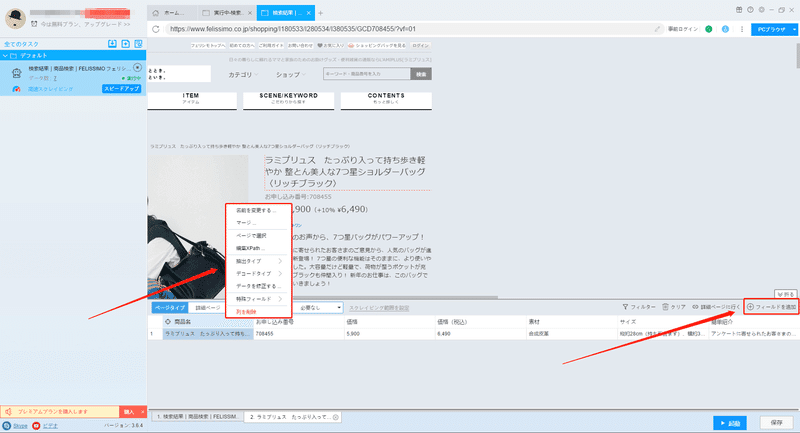Click the vertical scrollbar on right
This screenshot has width=800, height=433.
click(796, 56)
